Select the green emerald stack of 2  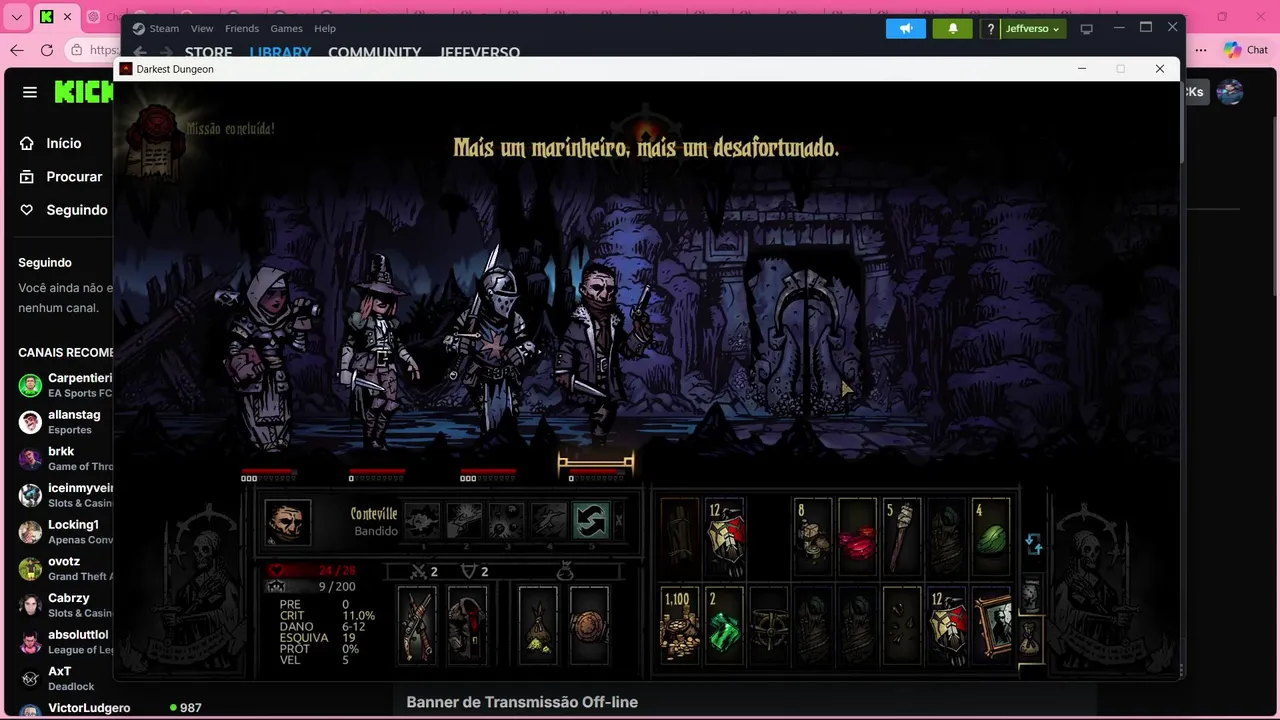coord(724,624)
